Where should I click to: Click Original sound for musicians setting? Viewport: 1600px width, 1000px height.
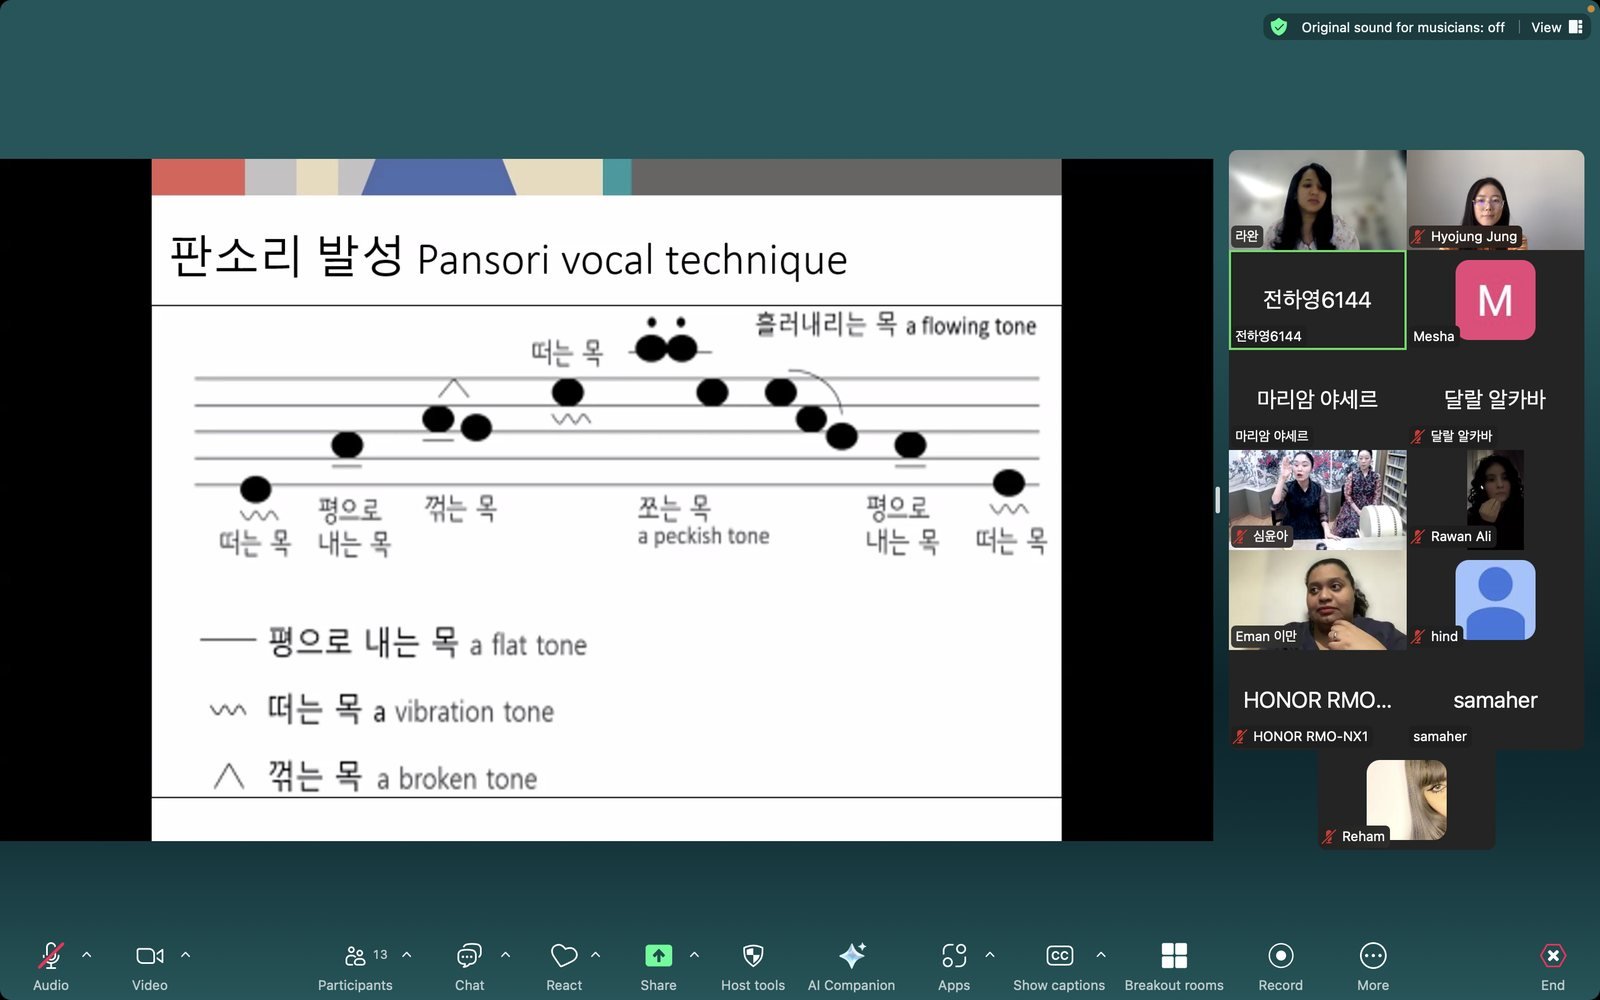[1402, 27]
